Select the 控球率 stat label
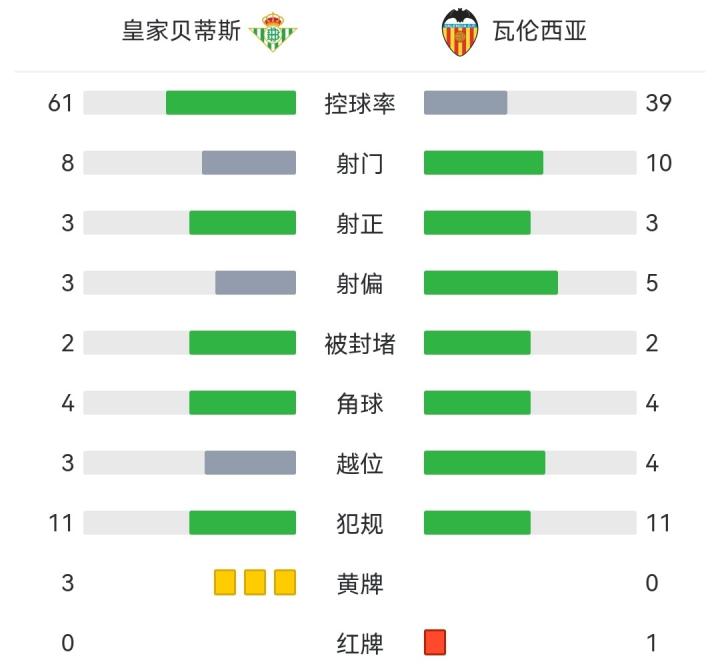The width and height of the screenshot is (720, 666). pos(360,103)
